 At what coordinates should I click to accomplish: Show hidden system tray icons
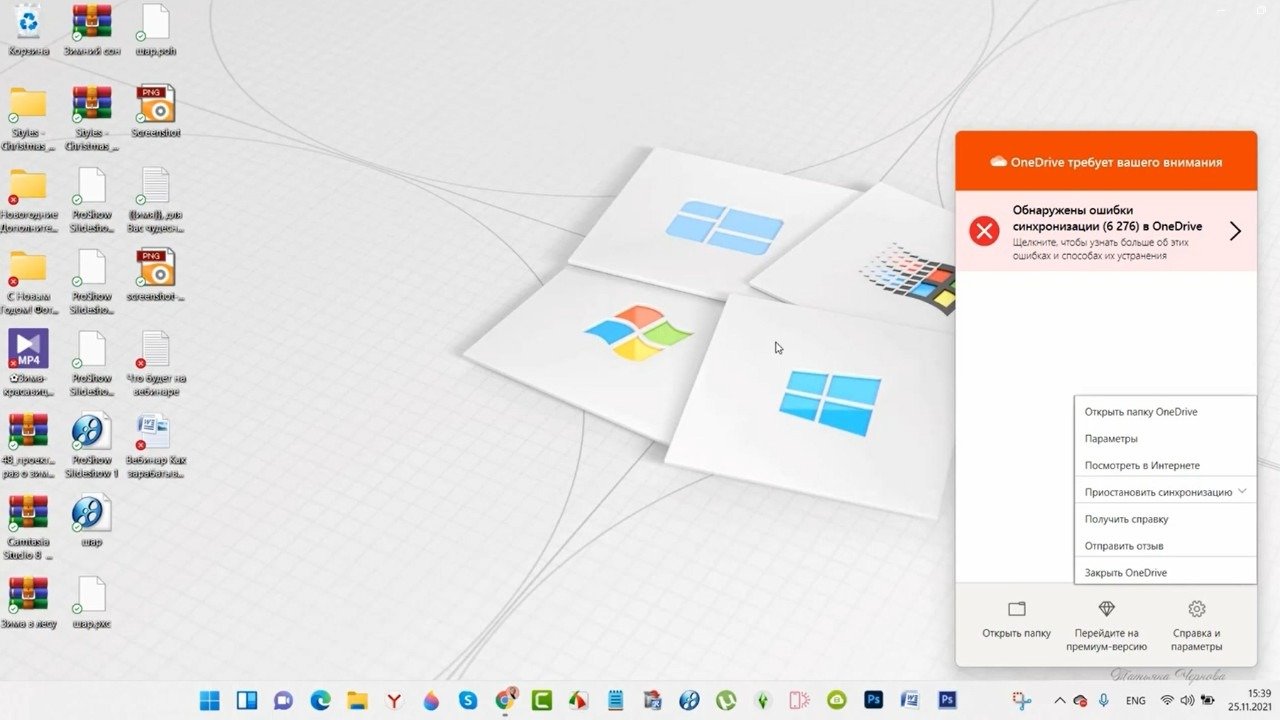pyautogui.click(x=1059, y=701)
